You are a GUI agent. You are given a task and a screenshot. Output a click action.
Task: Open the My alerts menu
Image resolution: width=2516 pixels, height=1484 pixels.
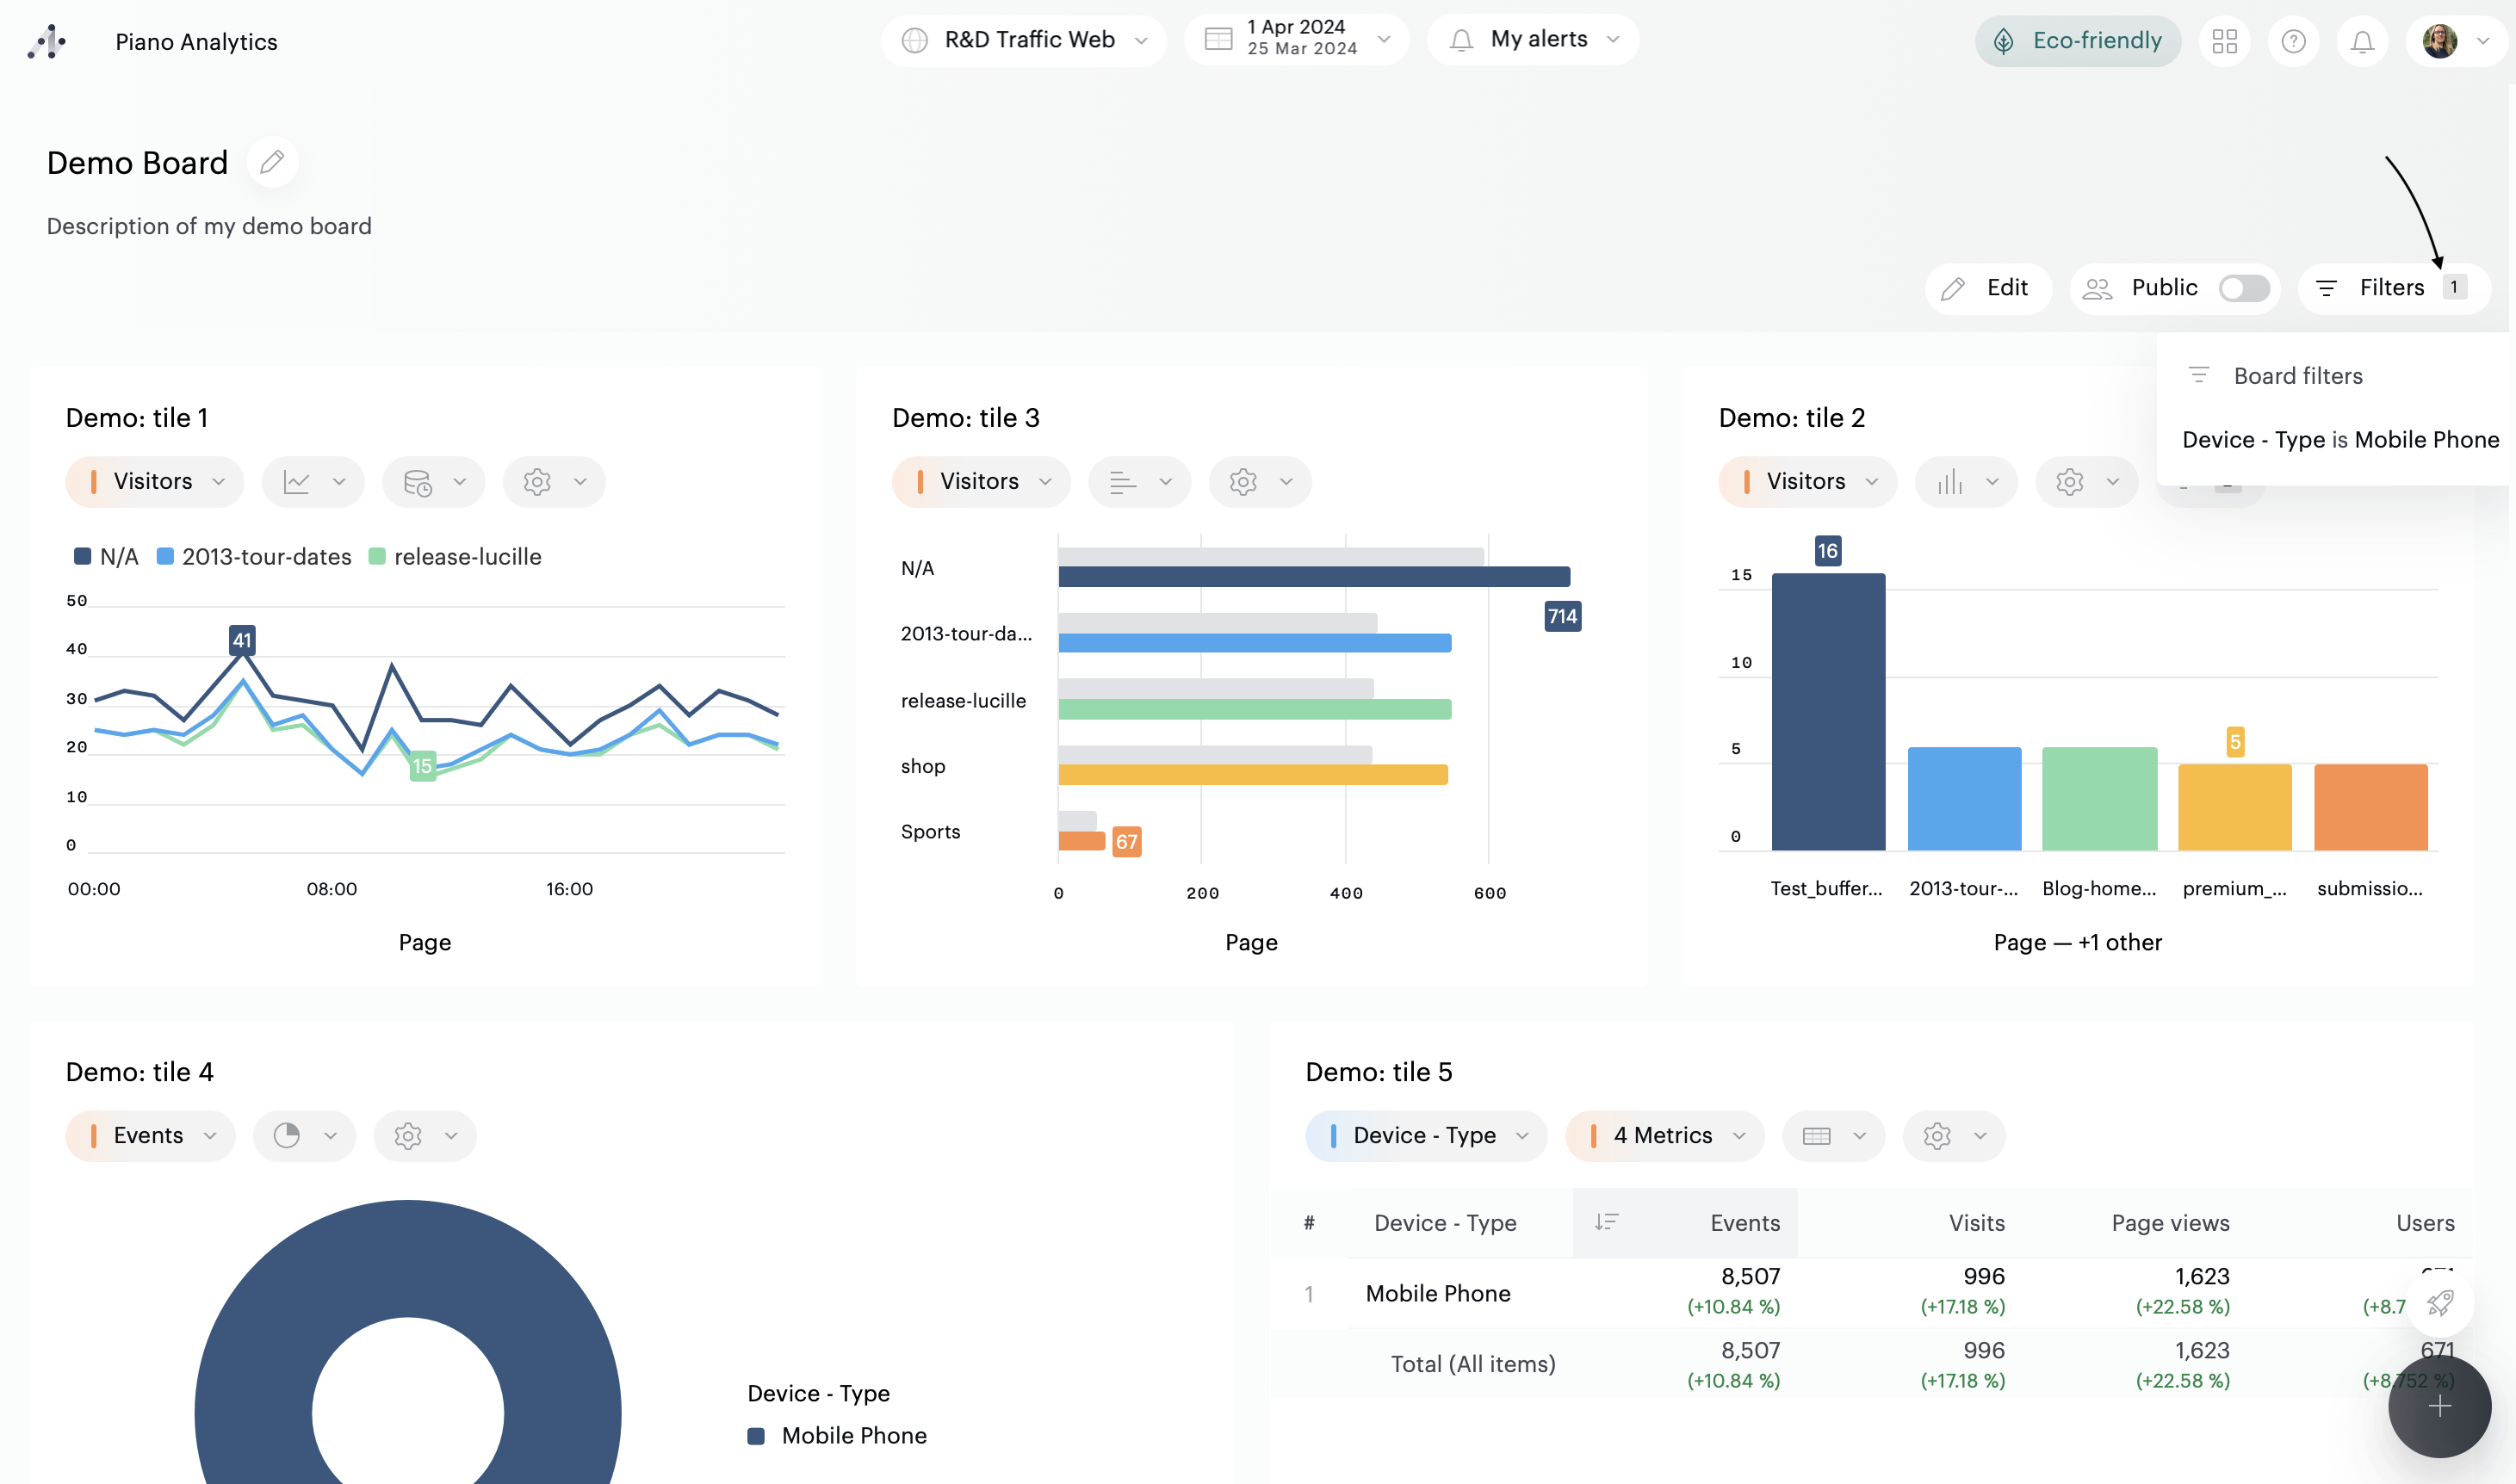pyautogui.click(x=1533, y=40)
